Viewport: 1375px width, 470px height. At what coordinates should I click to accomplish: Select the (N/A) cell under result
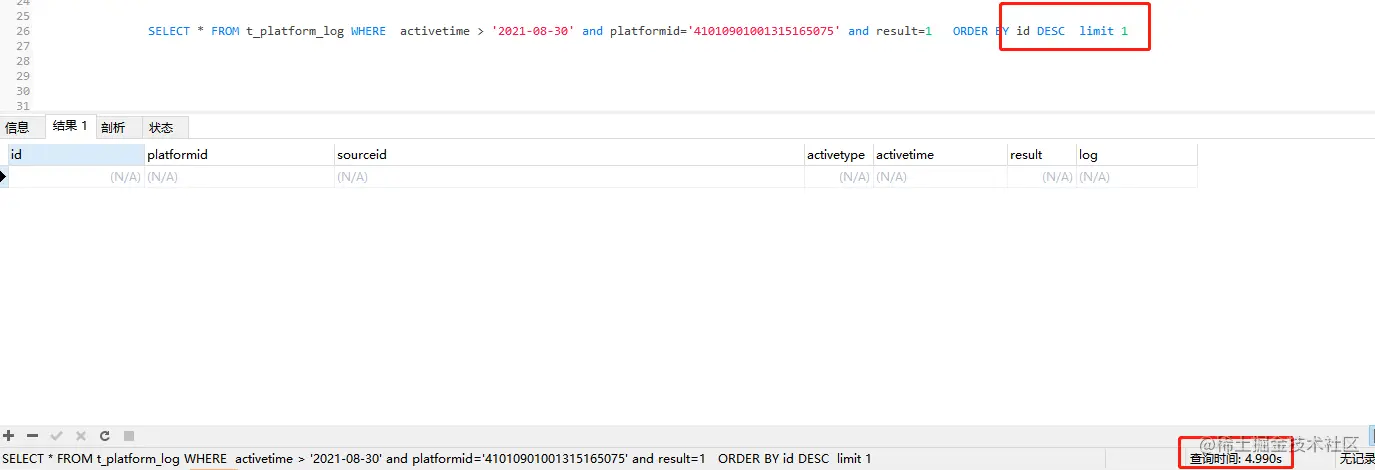1042,177
